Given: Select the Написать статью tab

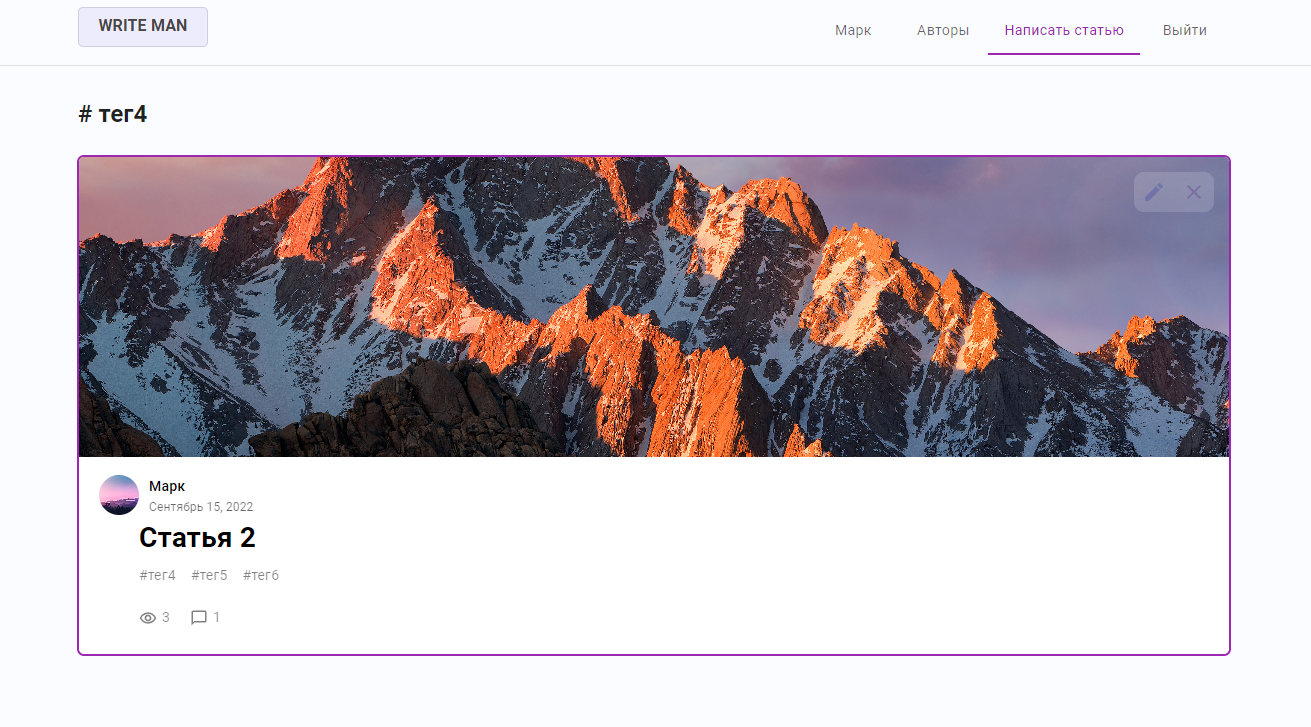Looking at the screenshot, I should point(1063,30).
